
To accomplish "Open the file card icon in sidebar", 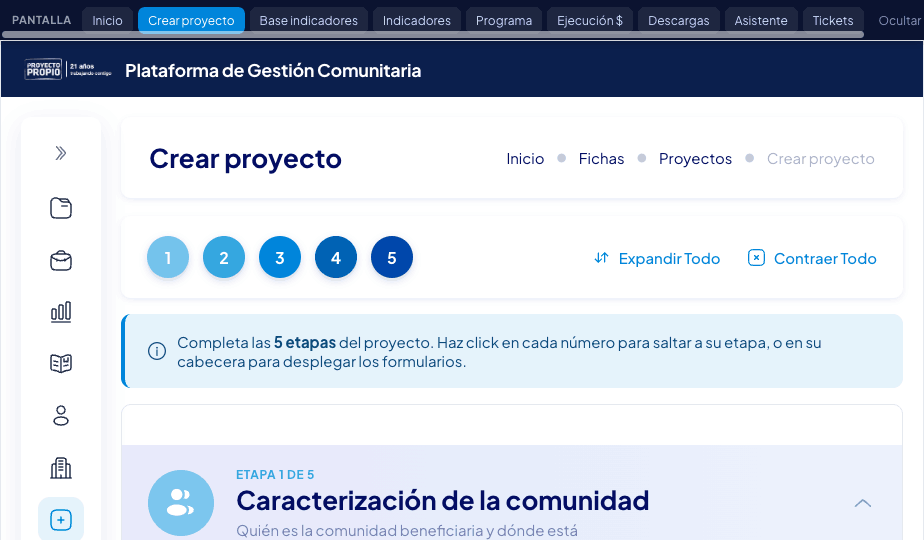I will click(61, 208).
